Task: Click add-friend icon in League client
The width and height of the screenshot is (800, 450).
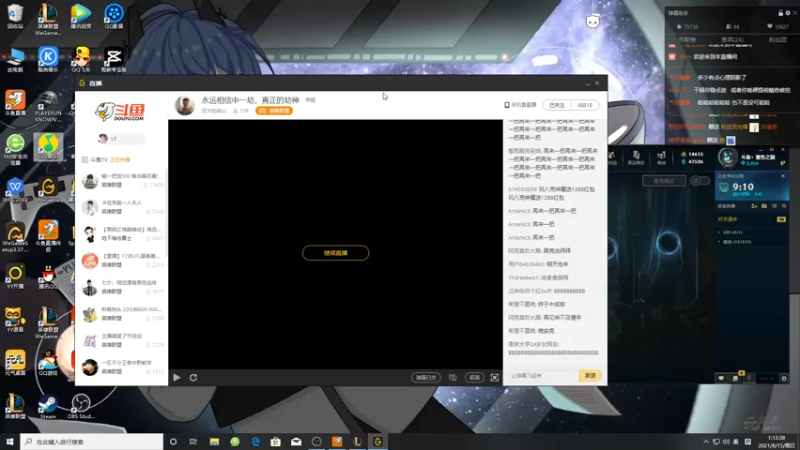Action: [x=754, y=206]
